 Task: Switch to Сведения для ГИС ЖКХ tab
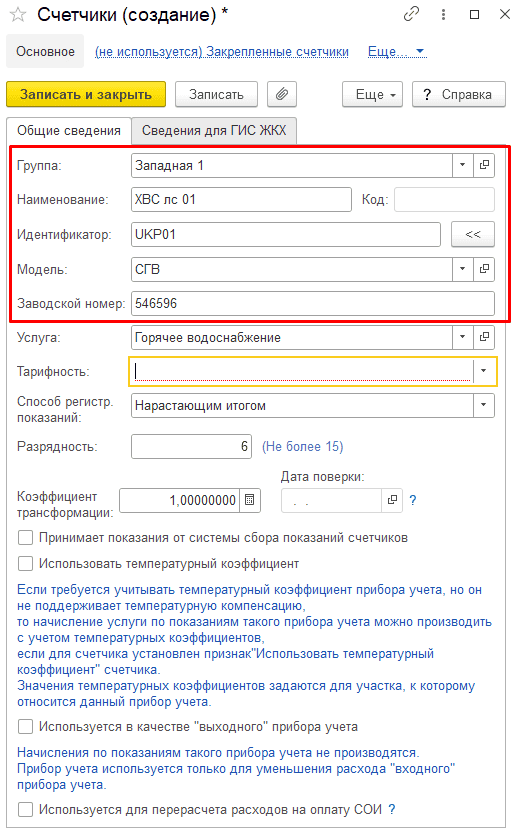pos(214,130)
